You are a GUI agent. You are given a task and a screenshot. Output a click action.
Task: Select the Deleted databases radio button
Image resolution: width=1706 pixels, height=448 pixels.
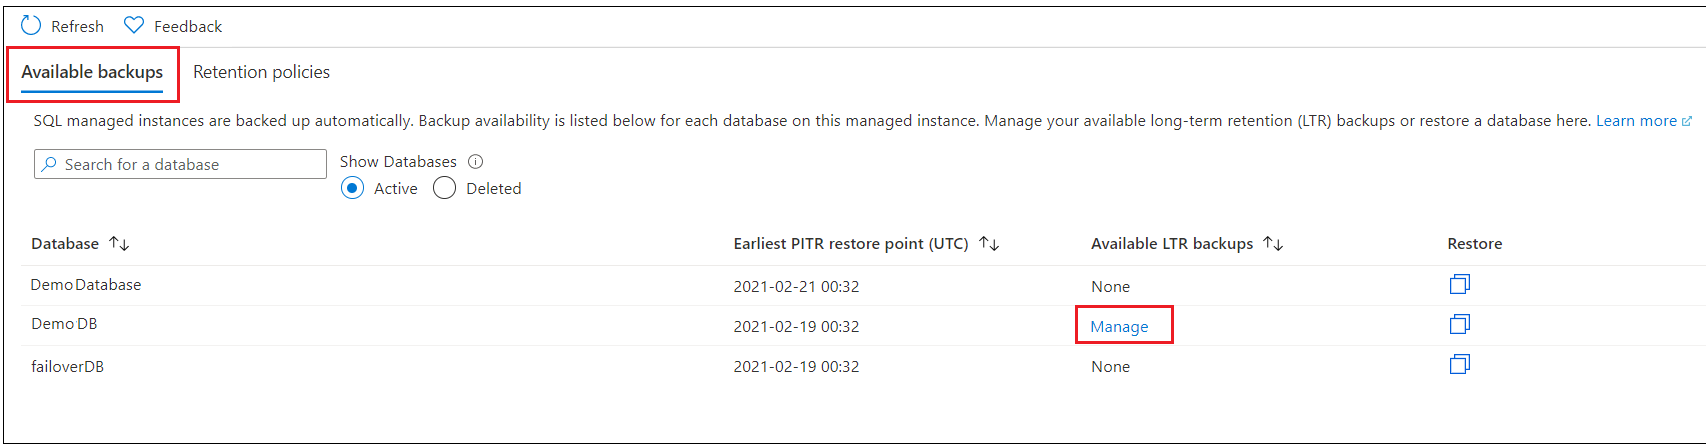pos(445,188)
